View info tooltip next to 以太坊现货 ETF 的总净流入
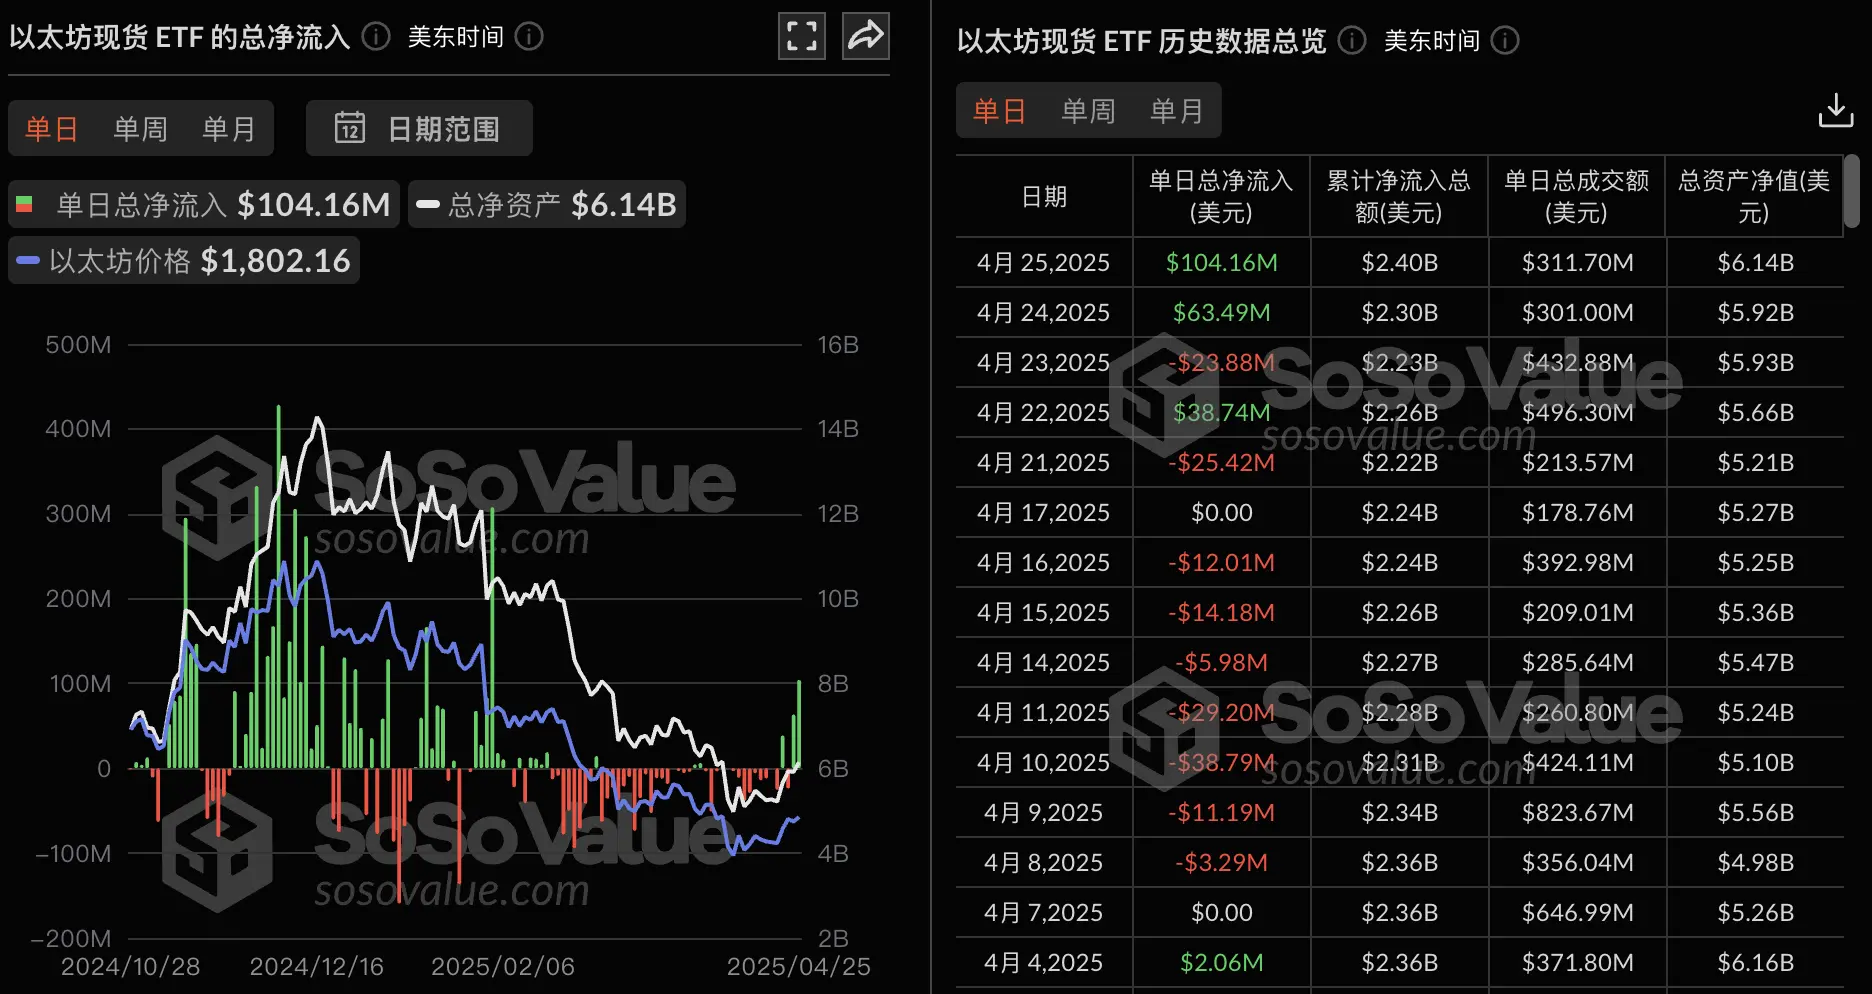 [x=374, y=36]
